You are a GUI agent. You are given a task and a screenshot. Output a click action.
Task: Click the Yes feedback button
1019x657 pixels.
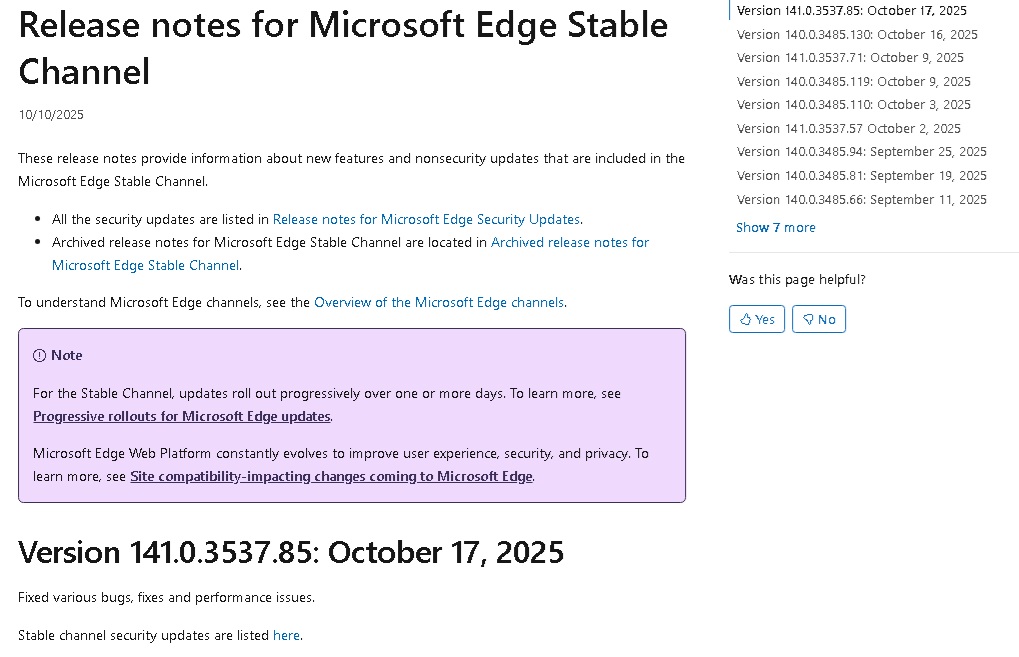coord(756,319)
